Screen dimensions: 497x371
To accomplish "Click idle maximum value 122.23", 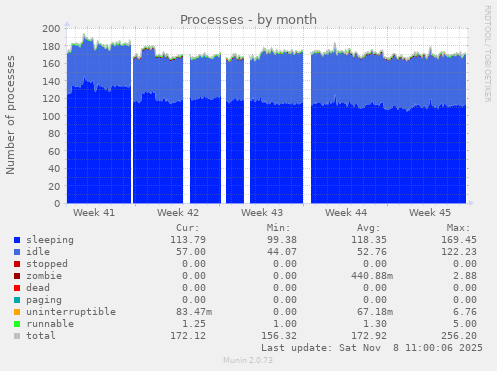I will point(459,252).
